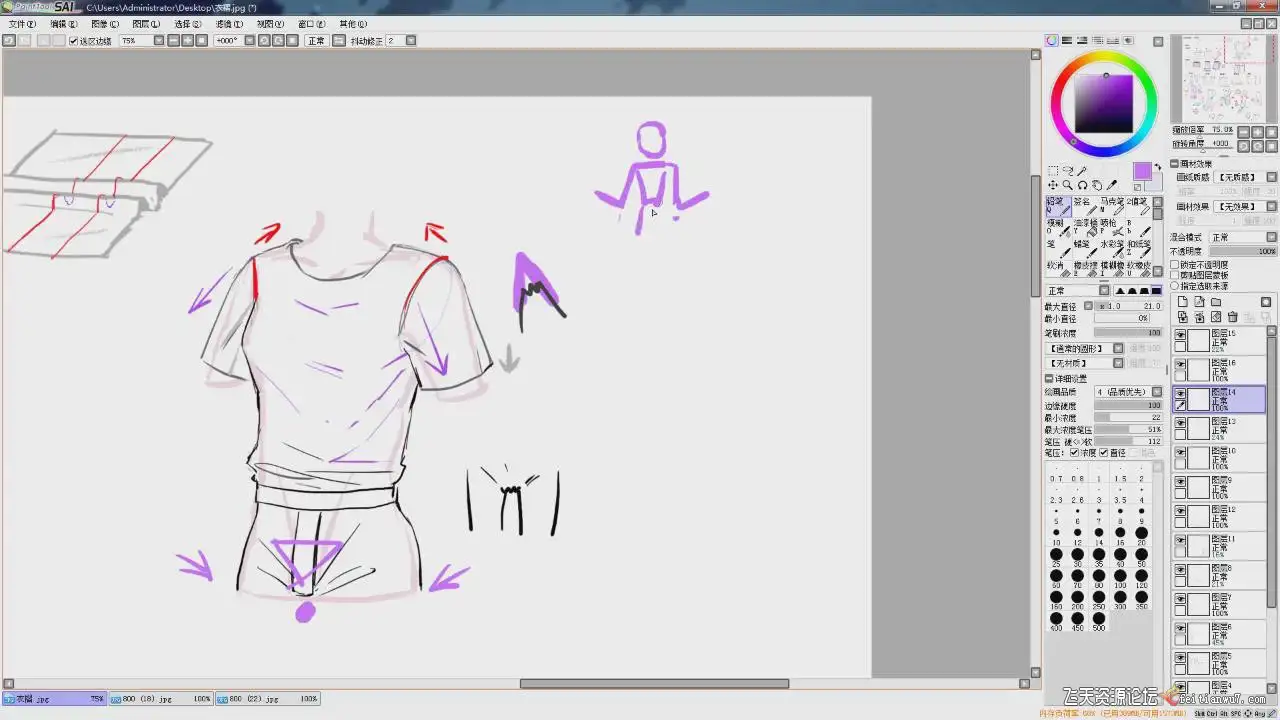
Task: Choose the 喷枪 airbrush tool
Action: click(1112, 228)
